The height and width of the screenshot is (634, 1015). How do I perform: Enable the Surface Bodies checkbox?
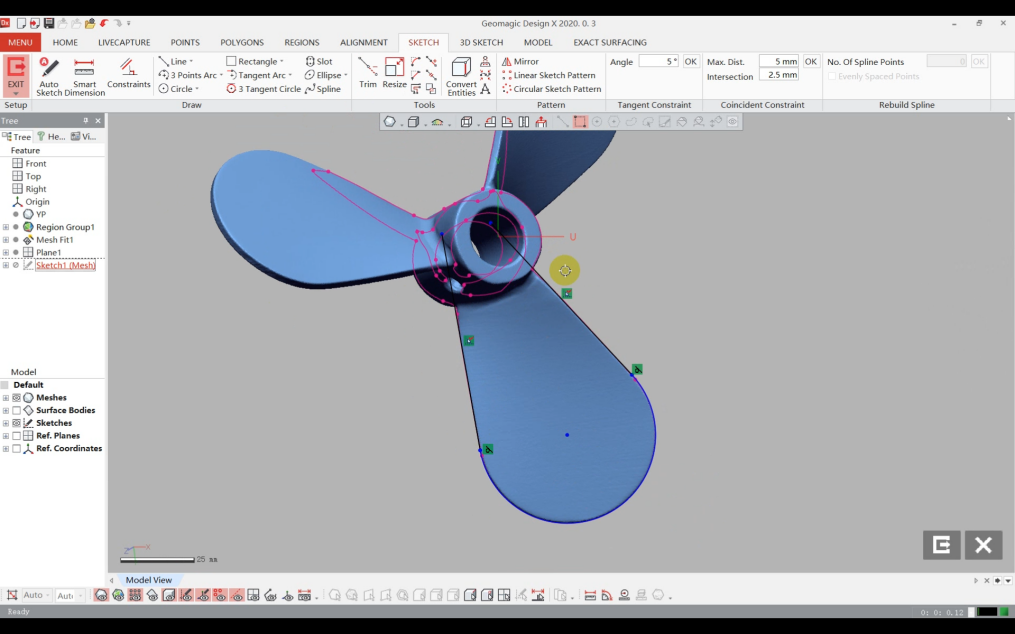coord(17,410)
